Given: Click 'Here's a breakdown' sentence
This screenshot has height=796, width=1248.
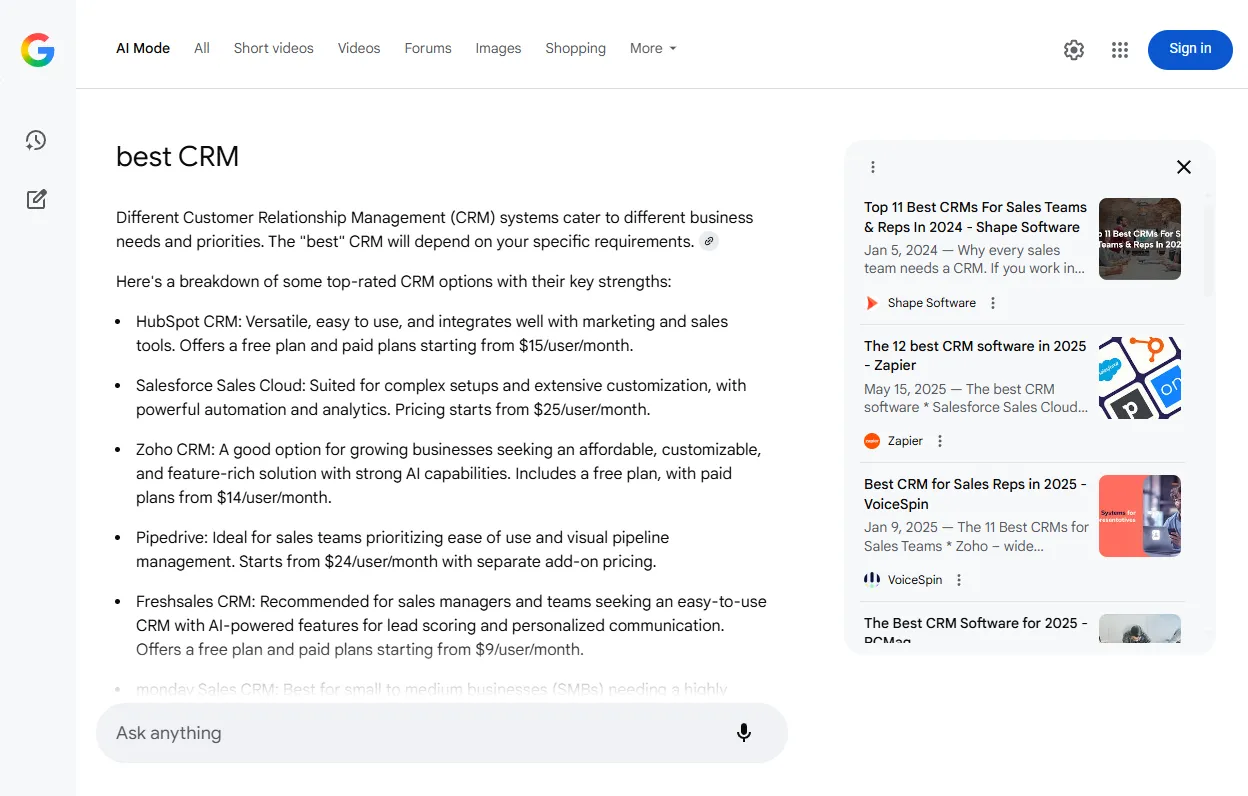Looking at the screenshot, I should tap(393, 281).
